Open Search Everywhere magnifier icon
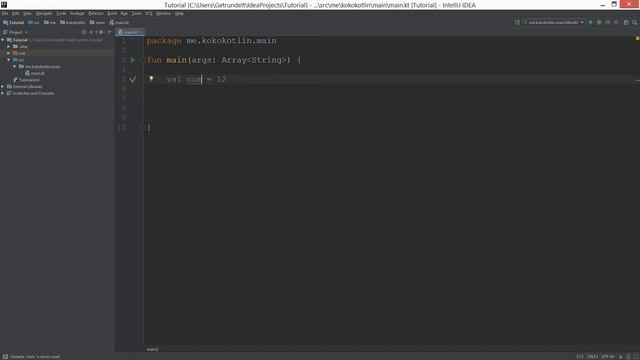 (635, 22)
